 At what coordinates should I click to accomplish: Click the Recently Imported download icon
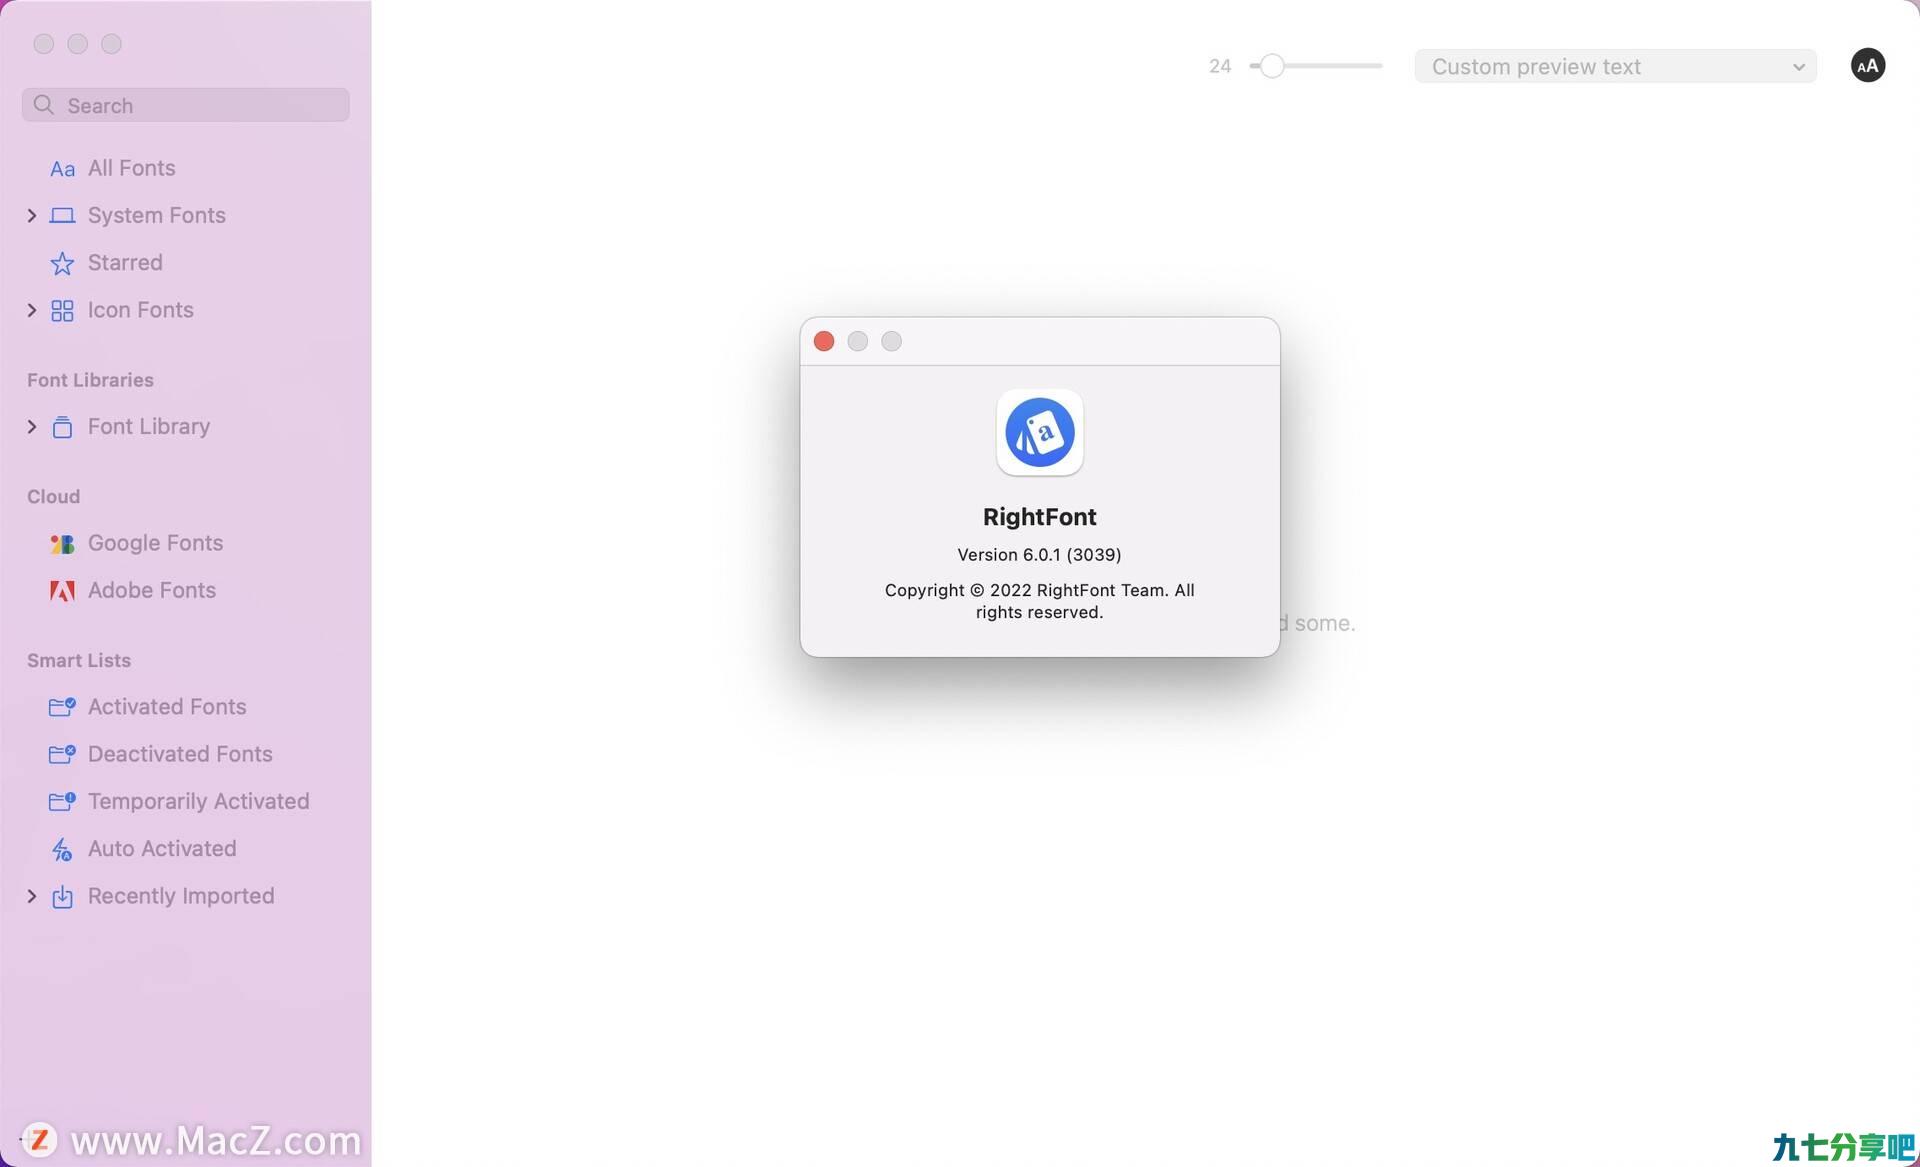(62, 896)
